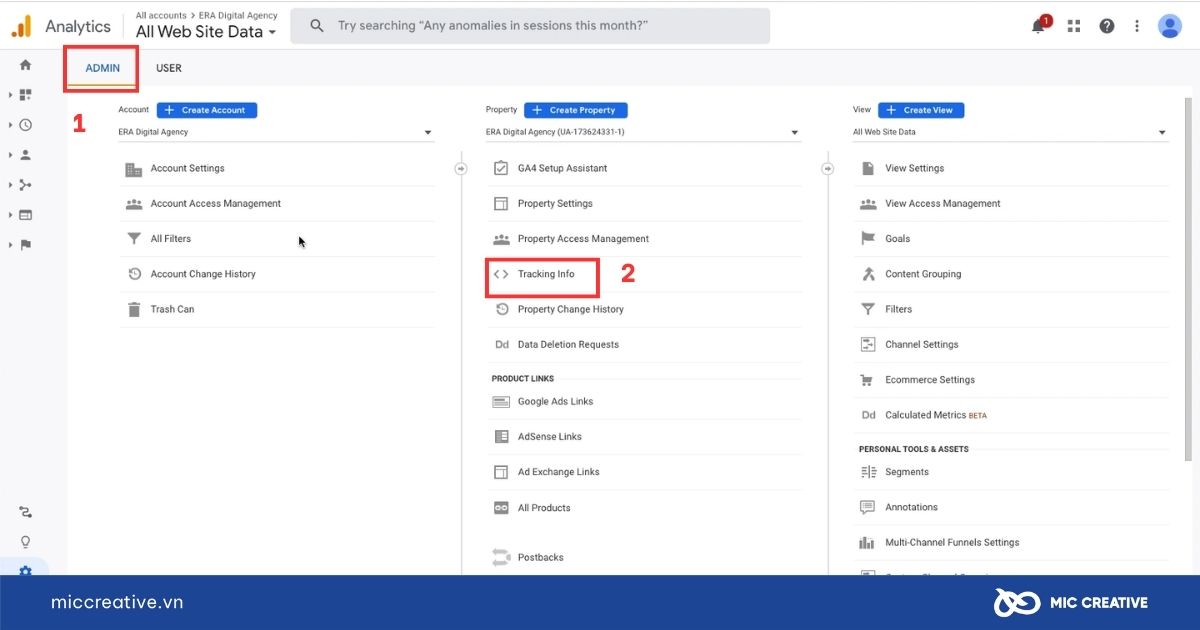Open Behavior icon in sidebar

coord(26,215)
